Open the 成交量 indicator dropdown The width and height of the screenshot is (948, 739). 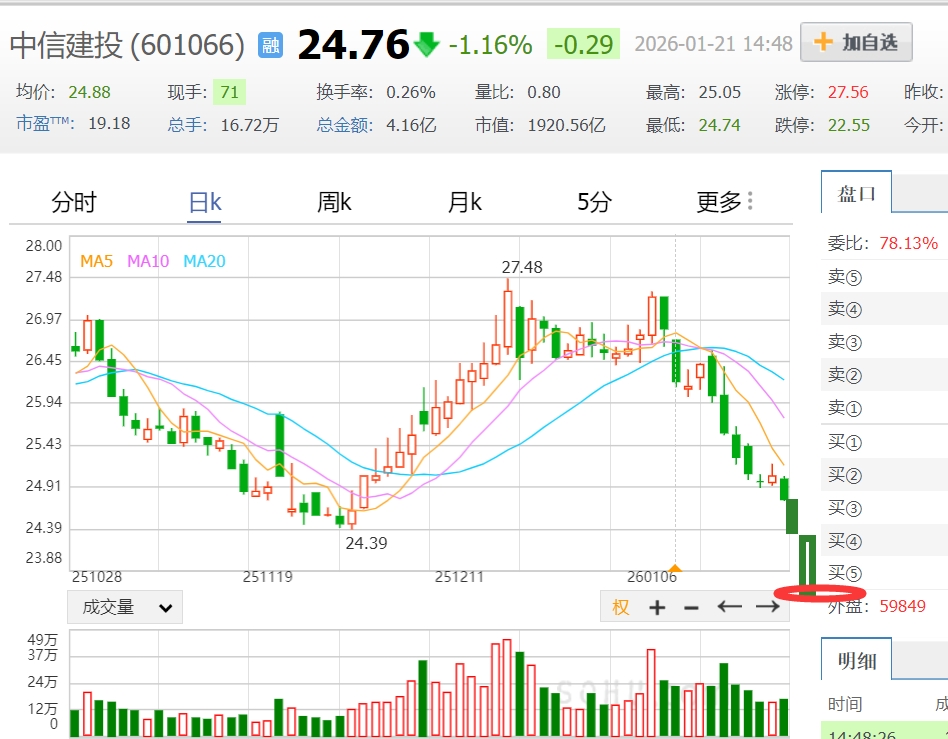point(125,607)
